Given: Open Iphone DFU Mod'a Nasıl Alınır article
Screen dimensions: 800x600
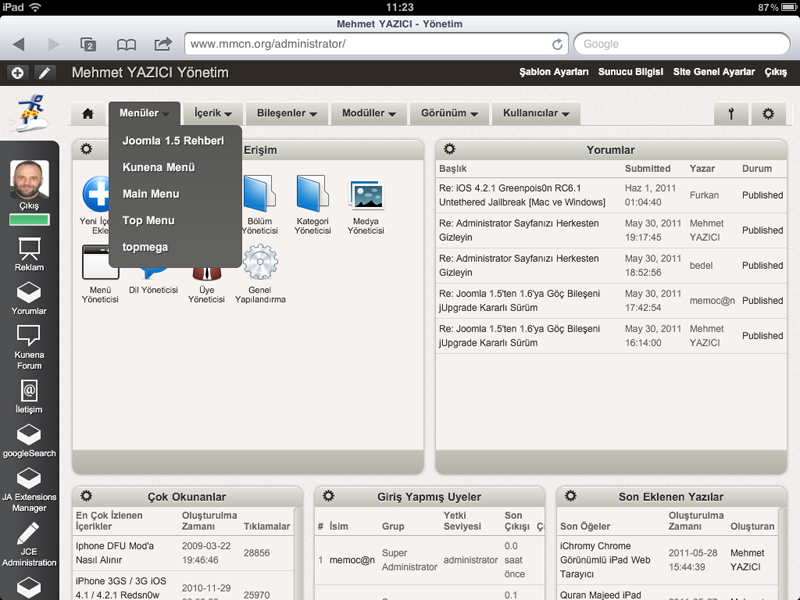Looking at the screenshot, I should 115,553.
